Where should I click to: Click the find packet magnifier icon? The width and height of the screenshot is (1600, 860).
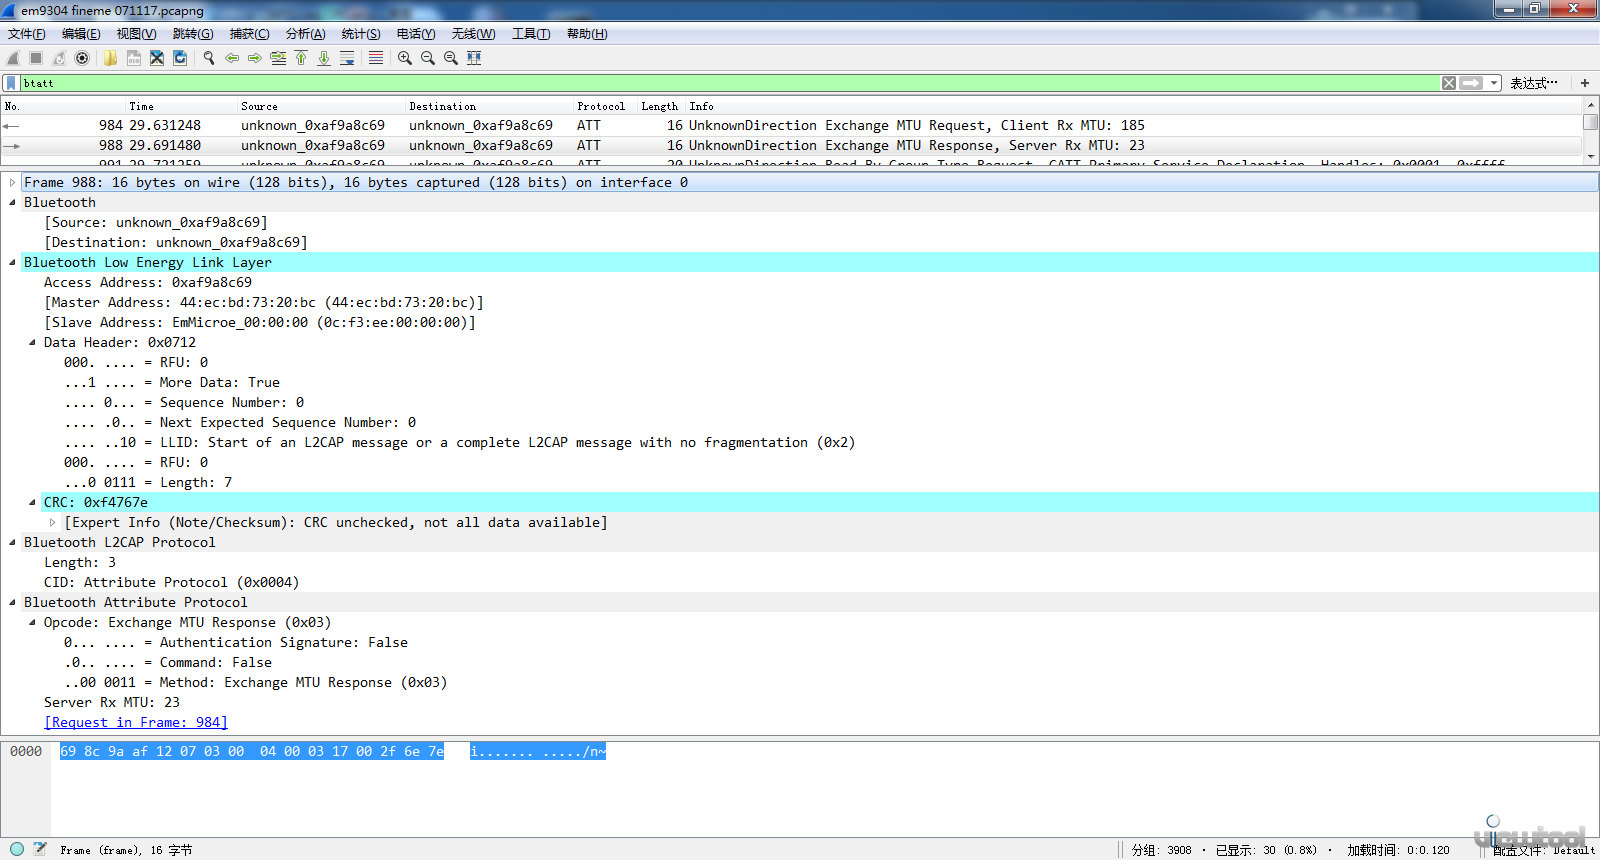(x=209, y=58)
